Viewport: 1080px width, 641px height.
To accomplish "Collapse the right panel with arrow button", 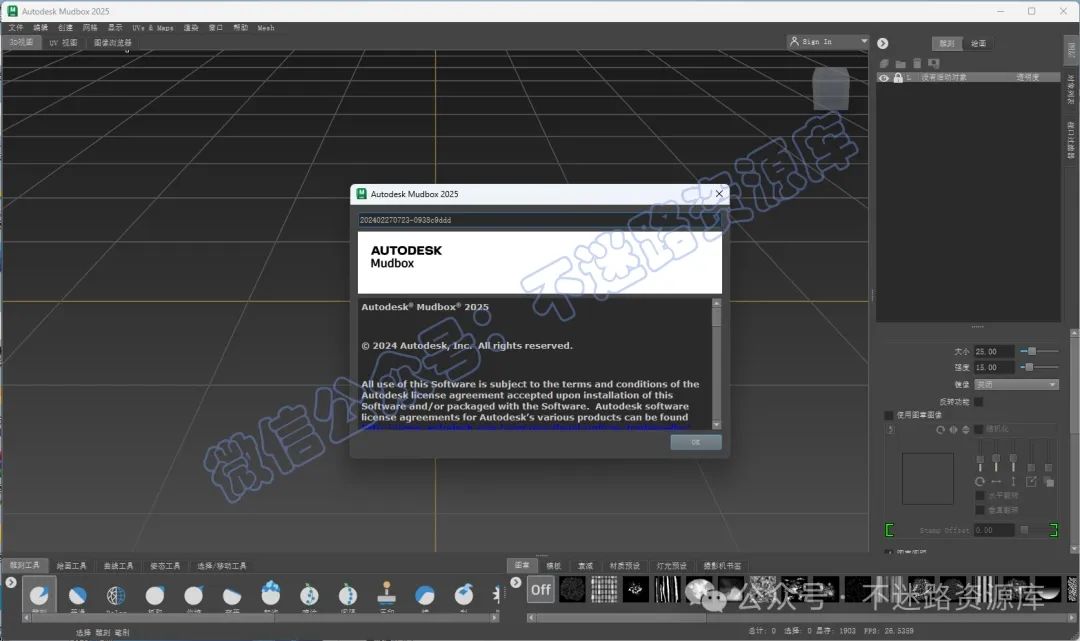I will click(x=882, y=43).
